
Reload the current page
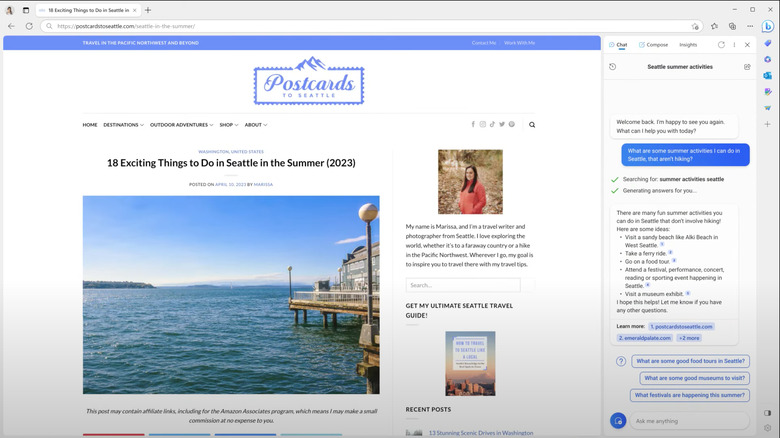pos(29,26)
